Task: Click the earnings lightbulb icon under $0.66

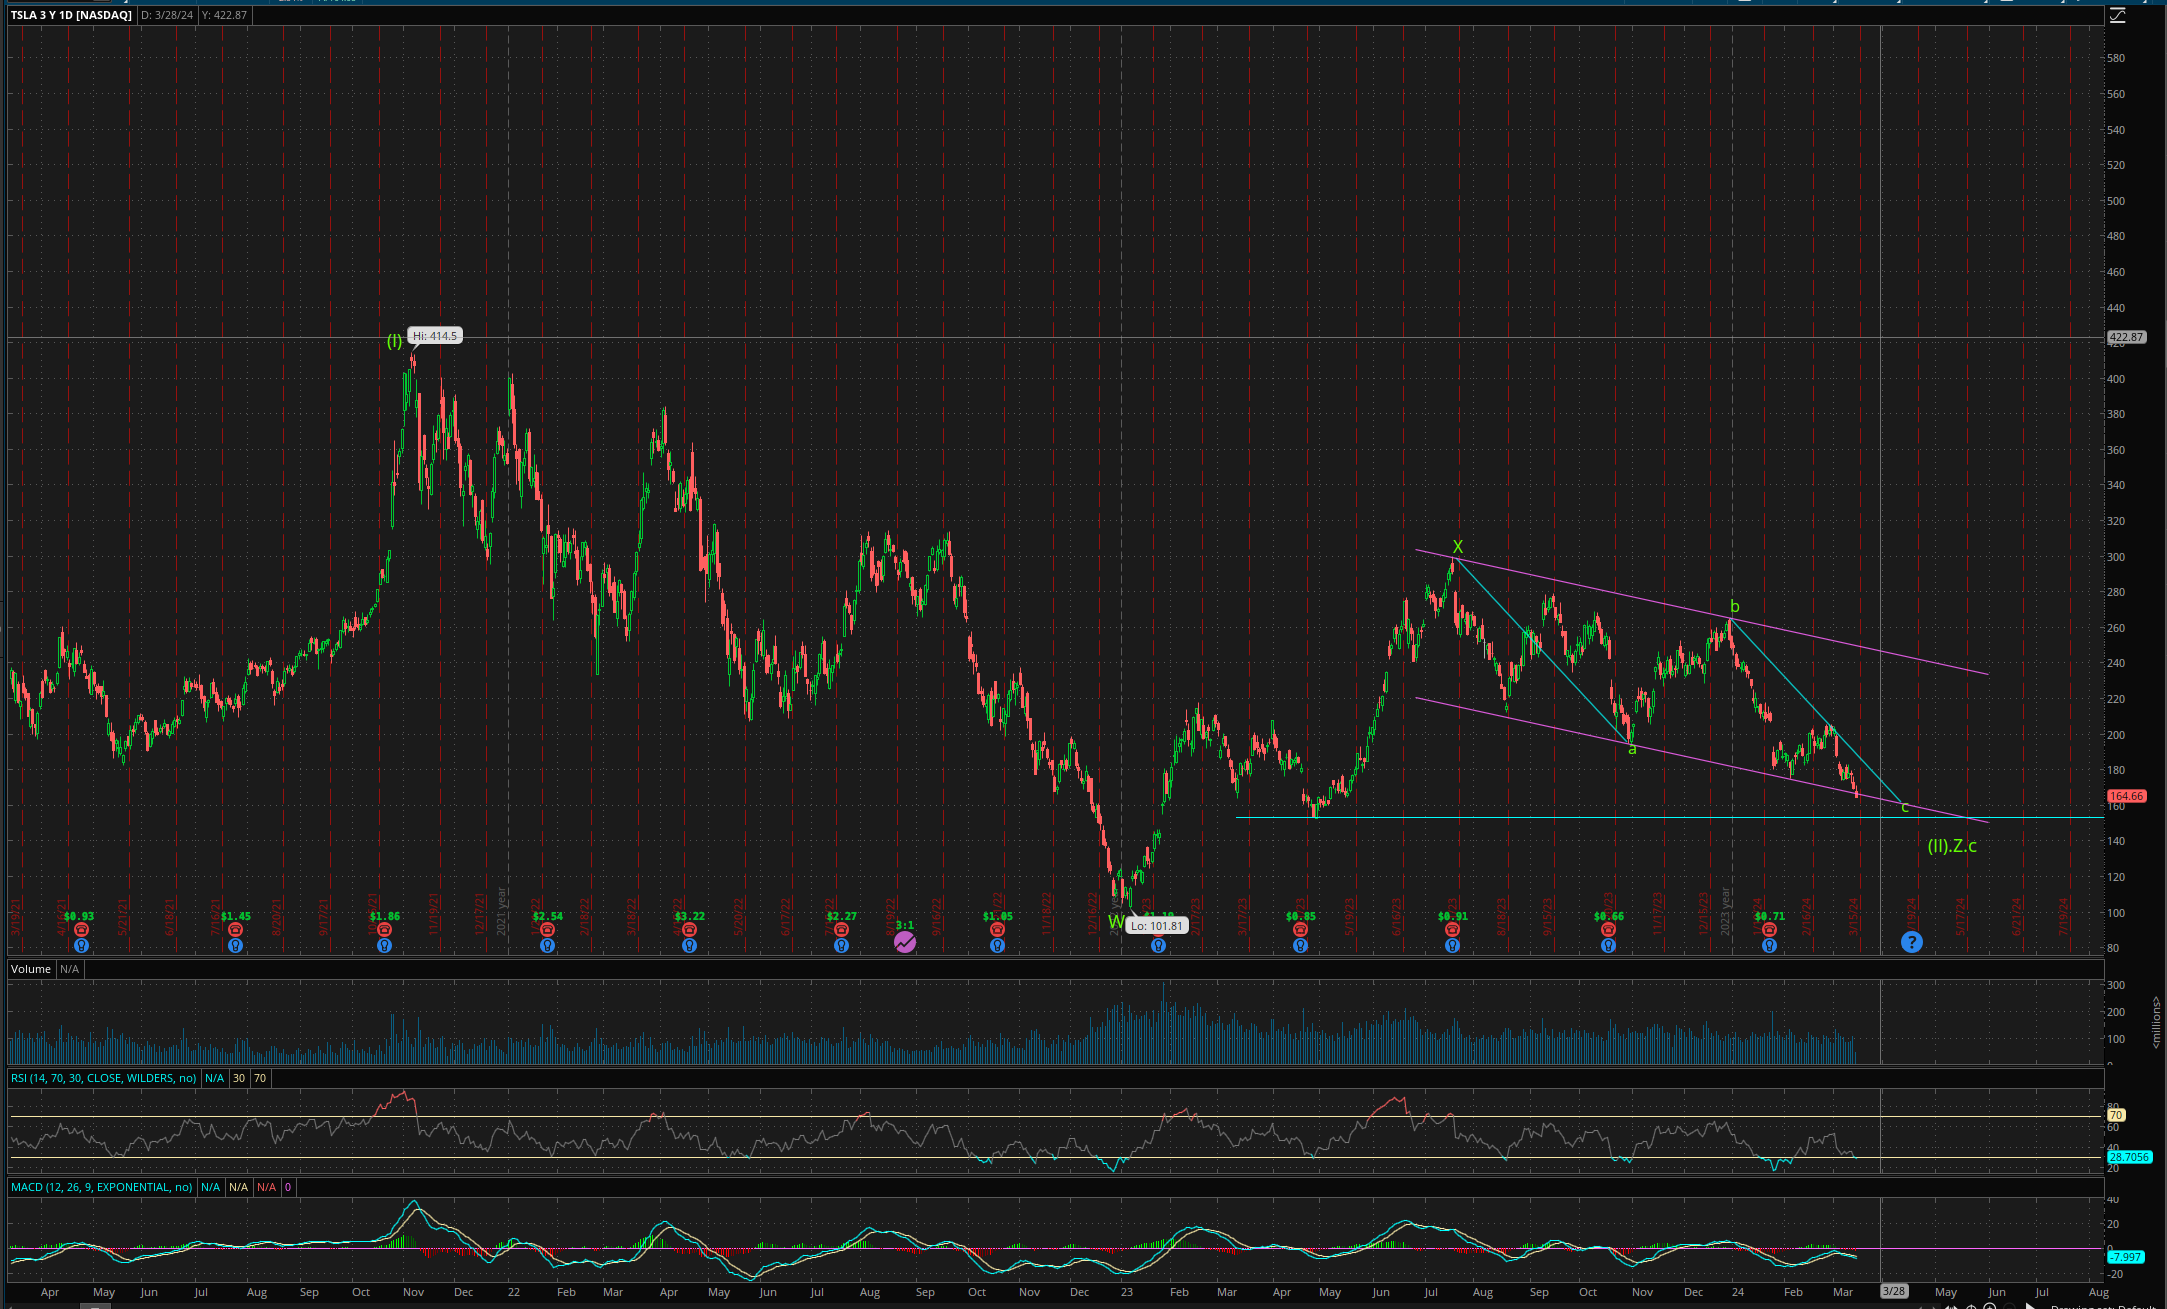Action: pyautogui.click(x=1608, y=945)
